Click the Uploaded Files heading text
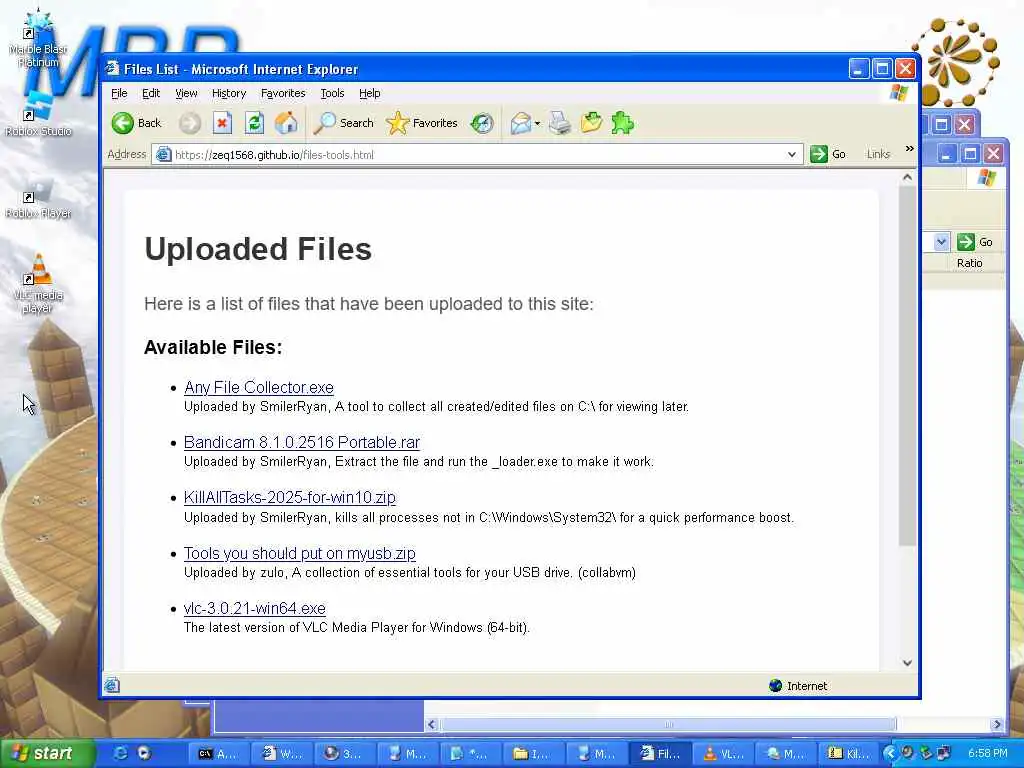The width and height of the screenshot is (1024, 768). (x=258, y=249)
